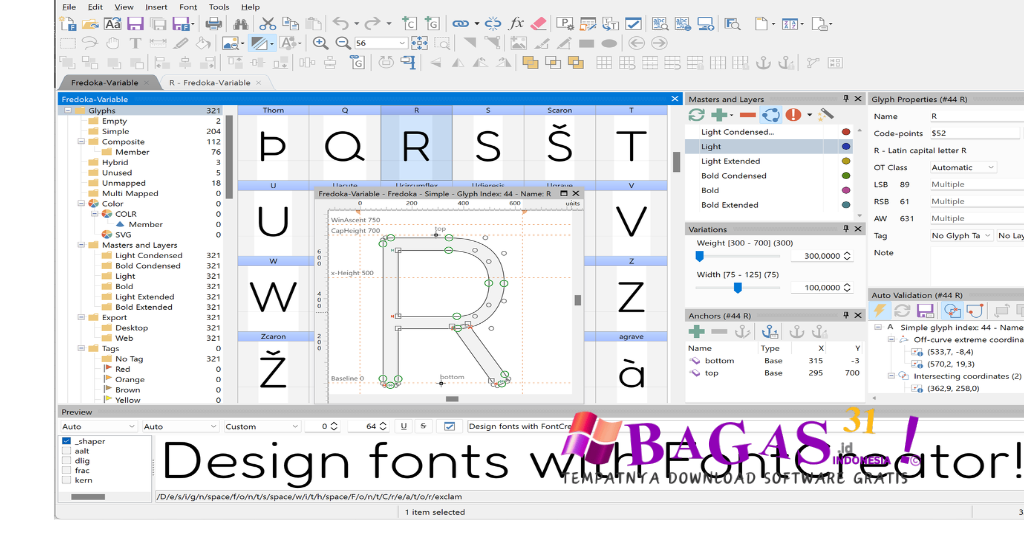Click red Remove master minus icon
This screenshot has width=1024, height=538.
tap(748, 115)
